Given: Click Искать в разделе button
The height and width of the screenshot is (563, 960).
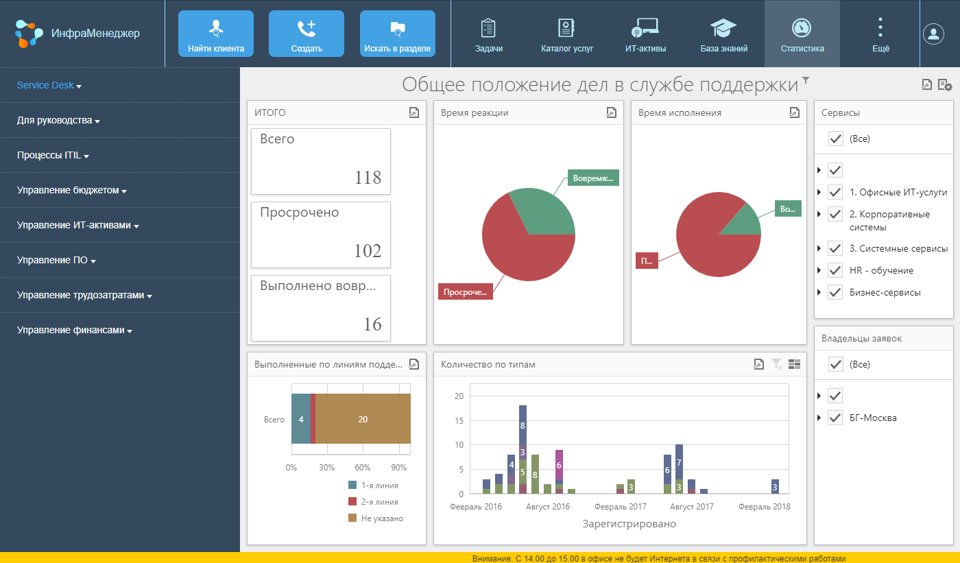Looking at the screenshot, I should (x=397, y=34).
